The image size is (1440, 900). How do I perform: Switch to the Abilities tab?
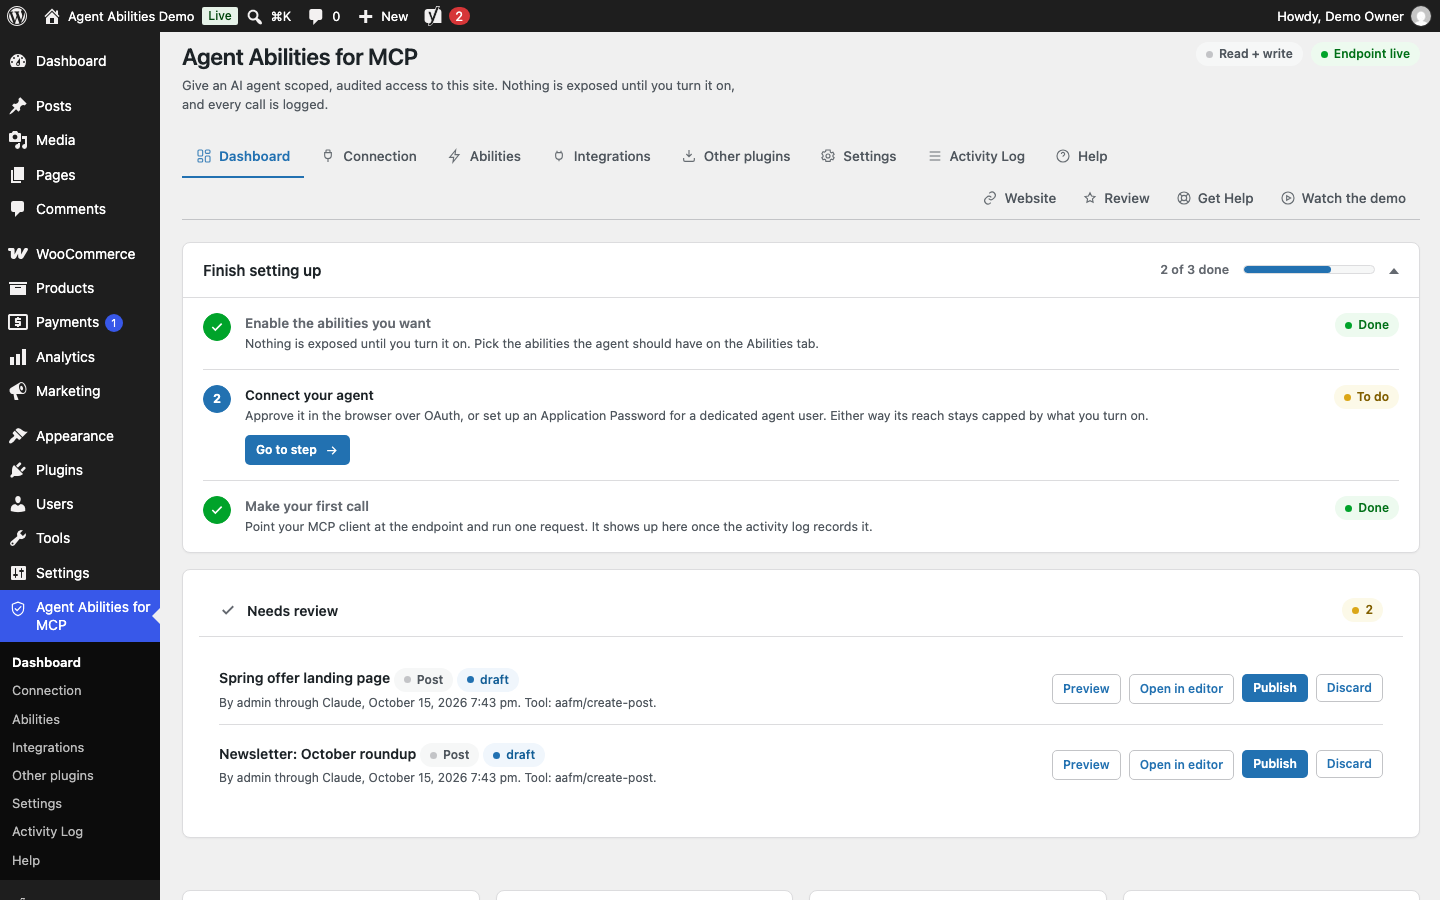484,156
